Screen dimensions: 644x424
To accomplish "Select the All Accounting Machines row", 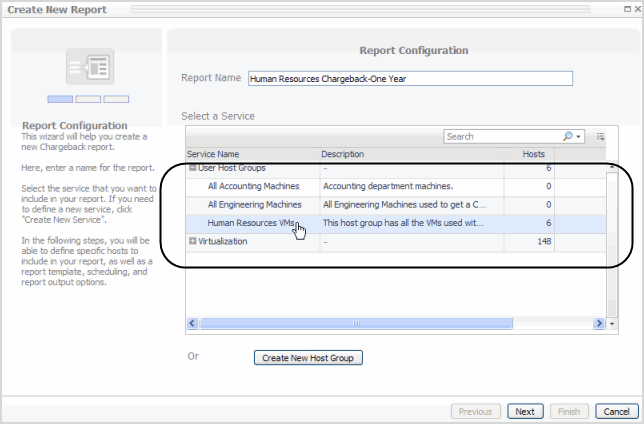I will [x=396, y=186].
